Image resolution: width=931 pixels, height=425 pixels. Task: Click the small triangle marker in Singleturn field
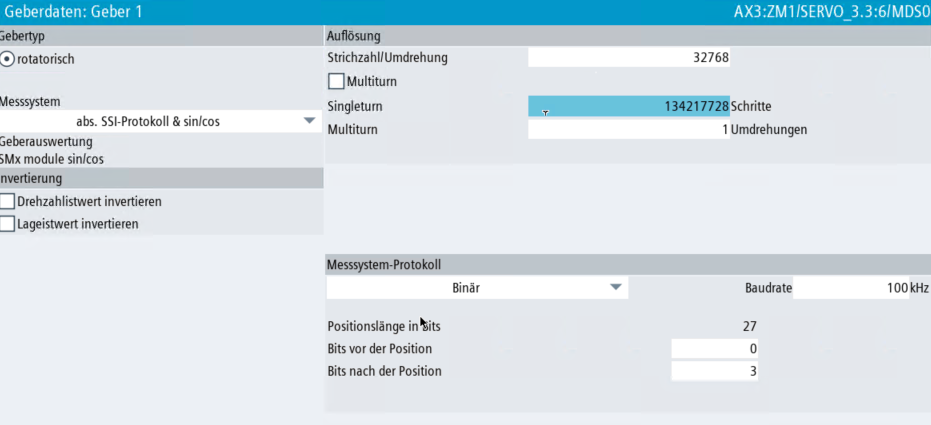(x=545, y=113)
